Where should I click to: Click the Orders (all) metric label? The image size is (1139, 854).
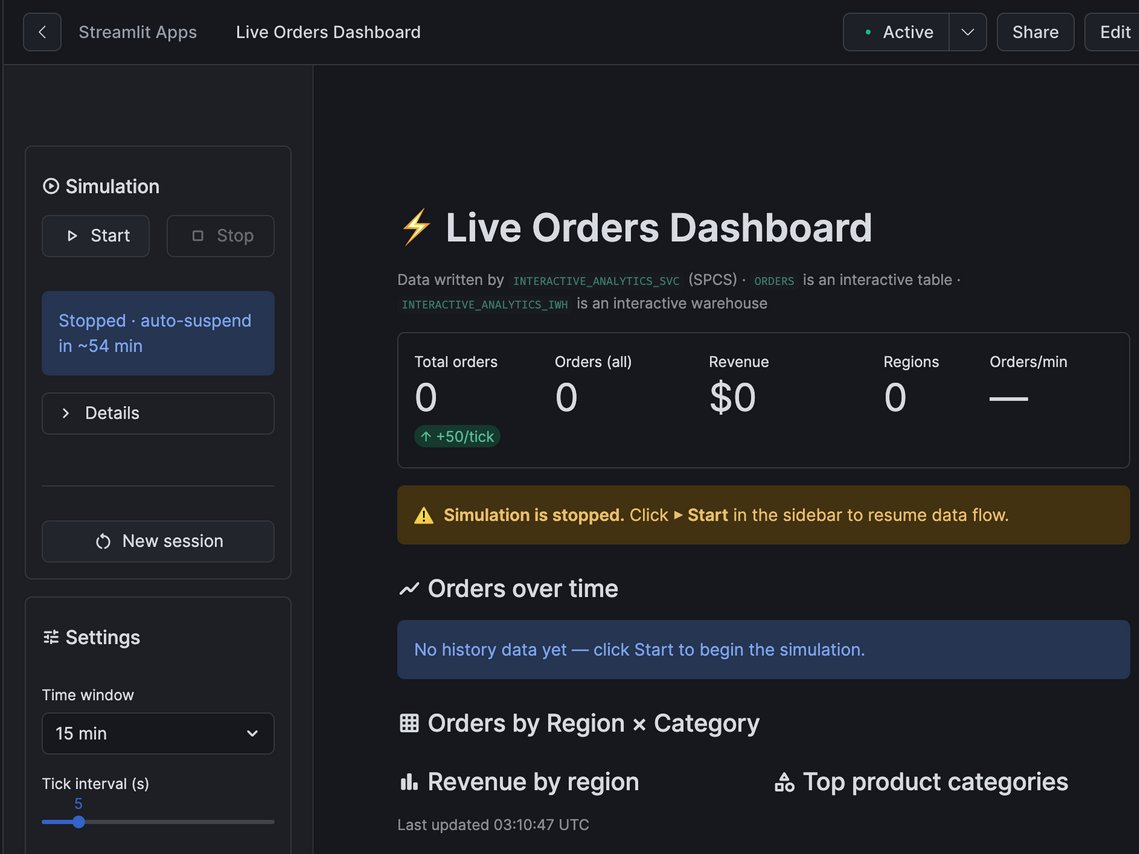(x=593, y=362)
